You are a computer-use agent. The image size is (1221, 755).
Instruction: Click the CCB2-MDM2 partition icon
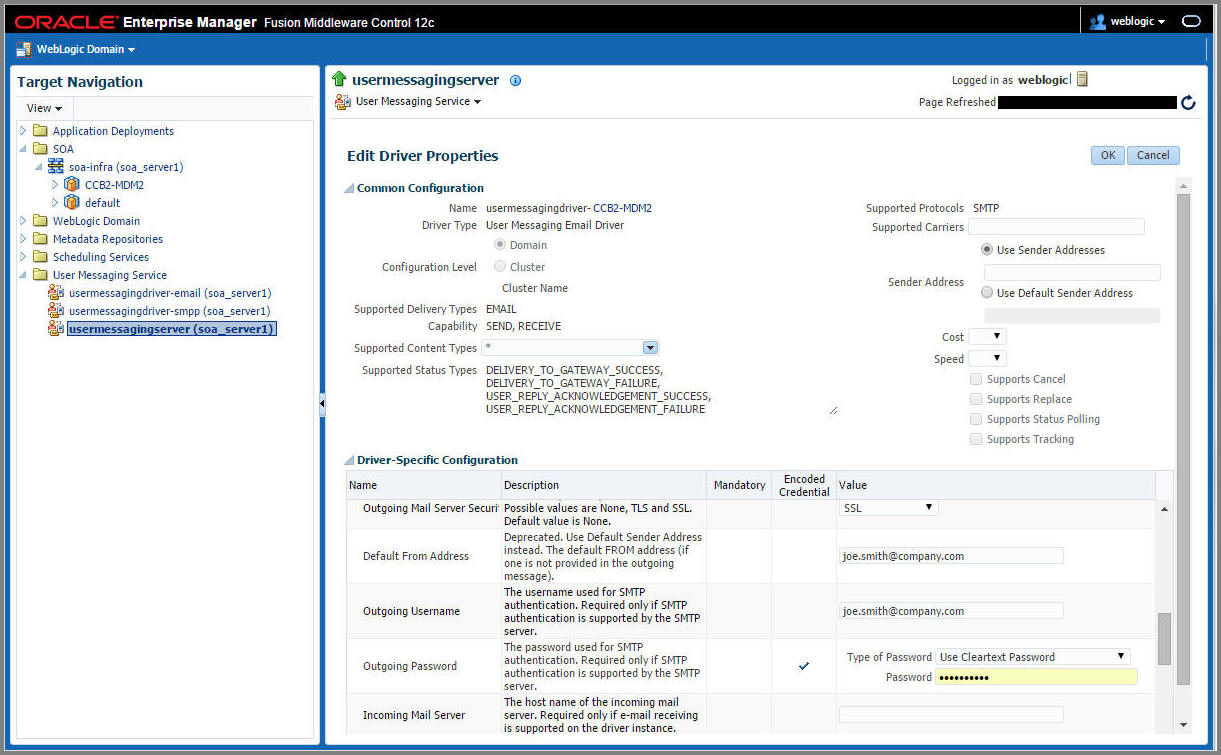coord(72,185)
